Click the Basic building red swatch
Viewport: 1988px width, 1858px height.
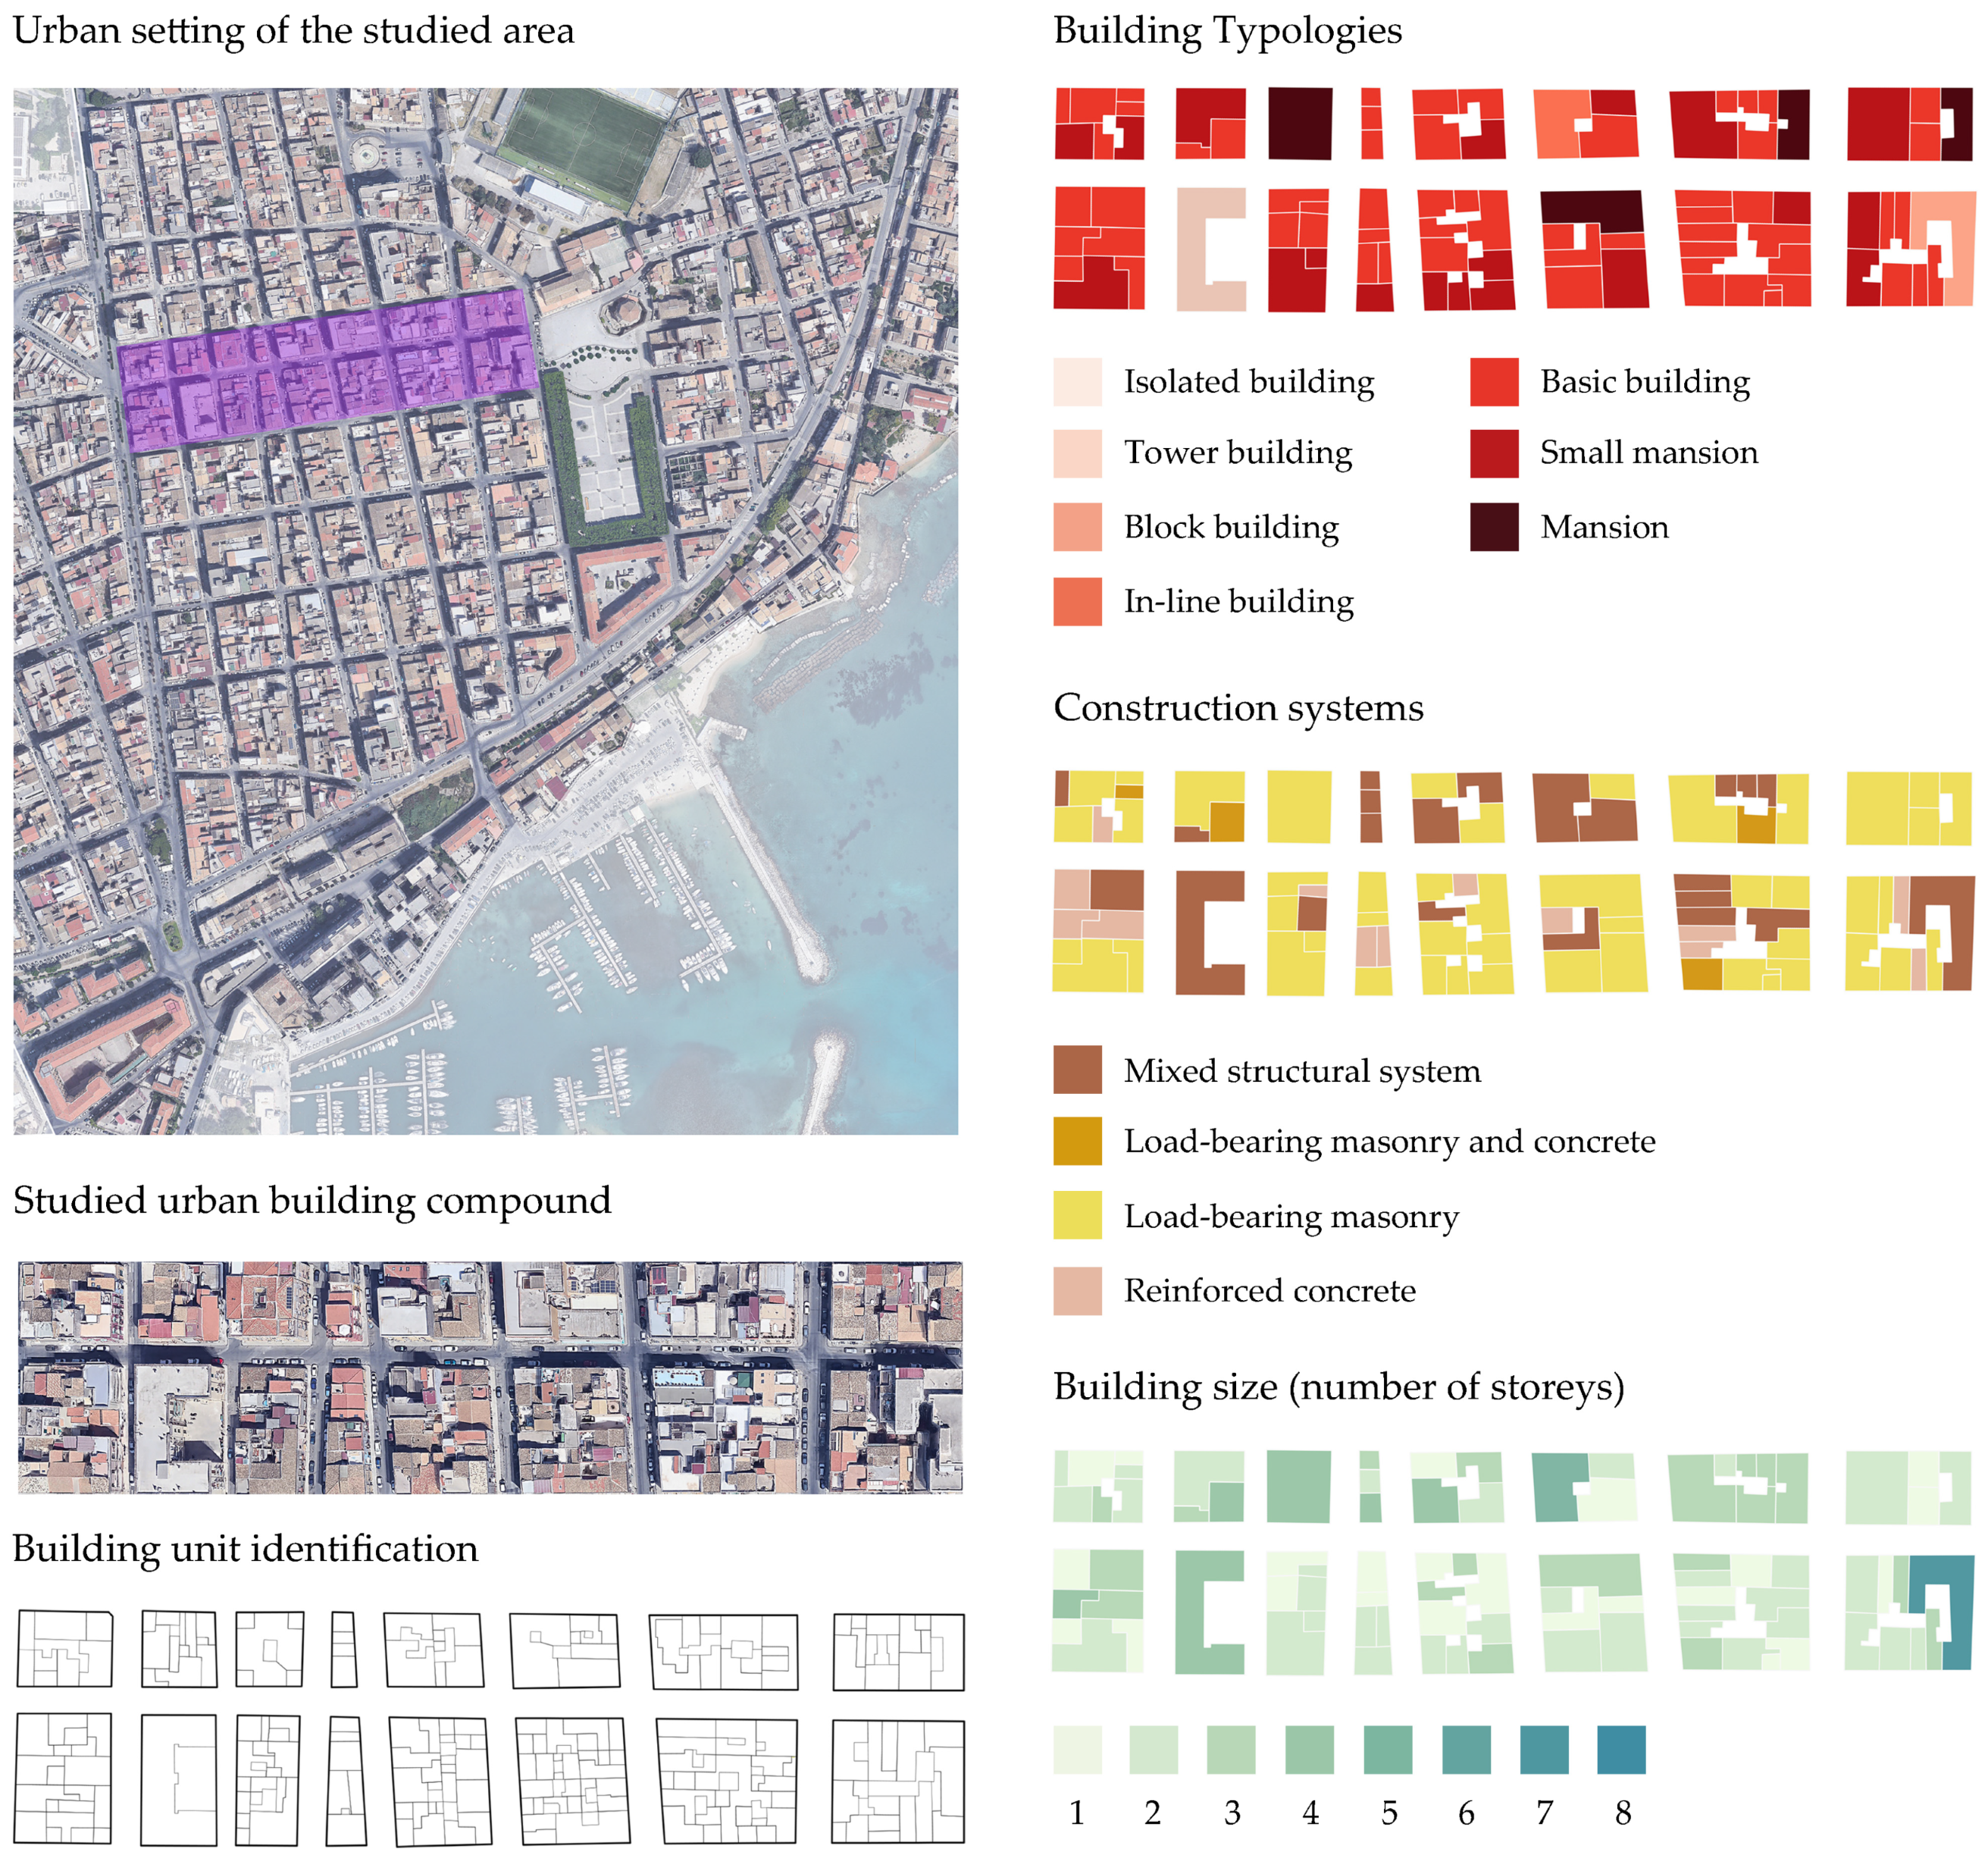pos(1494,381)
